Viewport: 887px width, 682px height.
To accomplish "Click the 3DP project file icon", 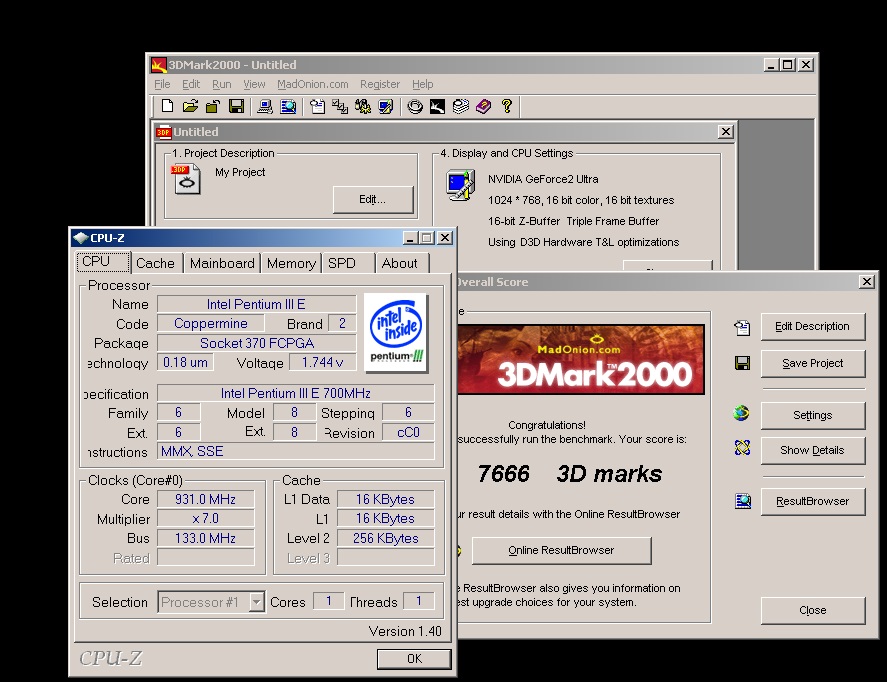I will coord(186,179).
